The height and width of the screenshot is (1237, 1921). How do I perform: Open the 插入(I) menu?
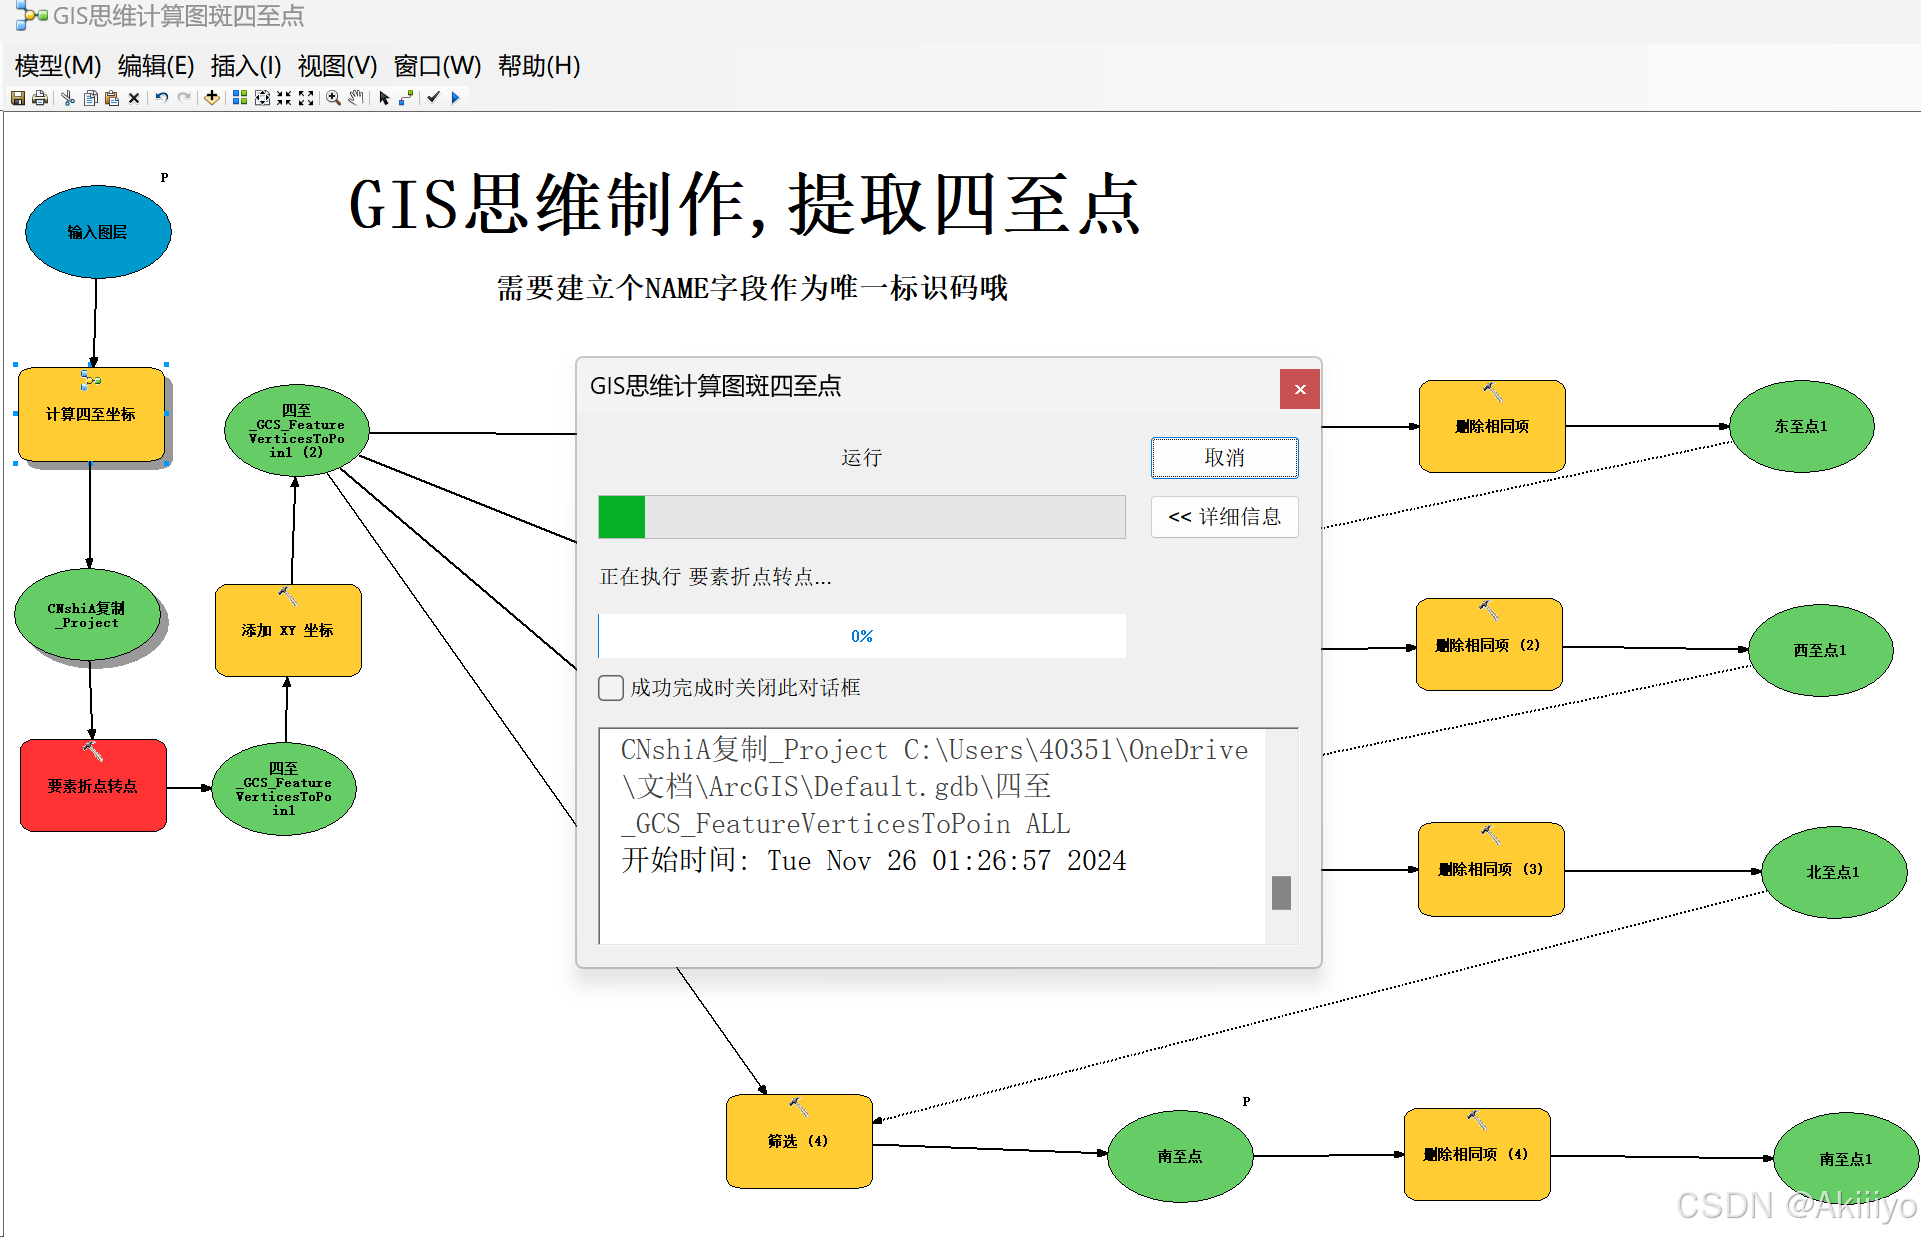tap(245, 66)
